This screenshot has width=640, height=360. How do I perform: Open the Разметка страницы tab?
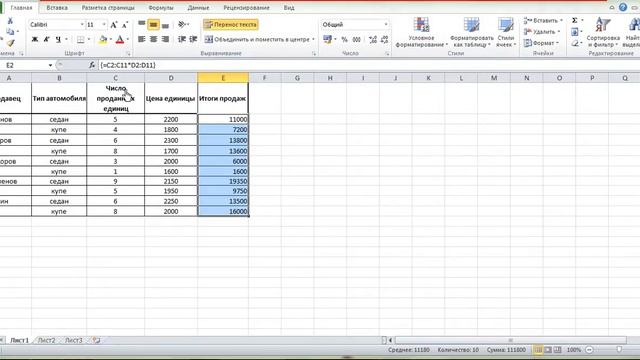coord(108,8)
